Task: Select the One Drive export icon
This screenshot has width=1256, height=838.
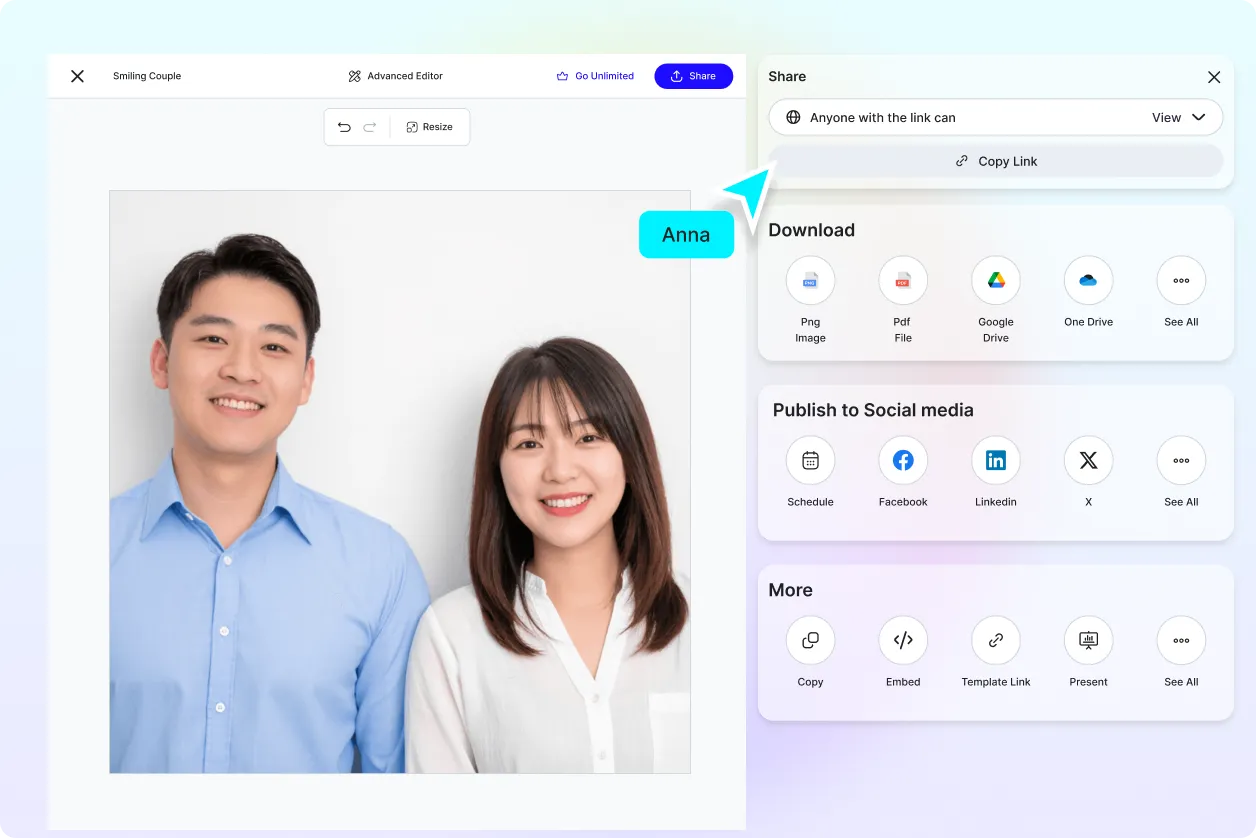Action: pyautogui.click(x=1088, y=281)
